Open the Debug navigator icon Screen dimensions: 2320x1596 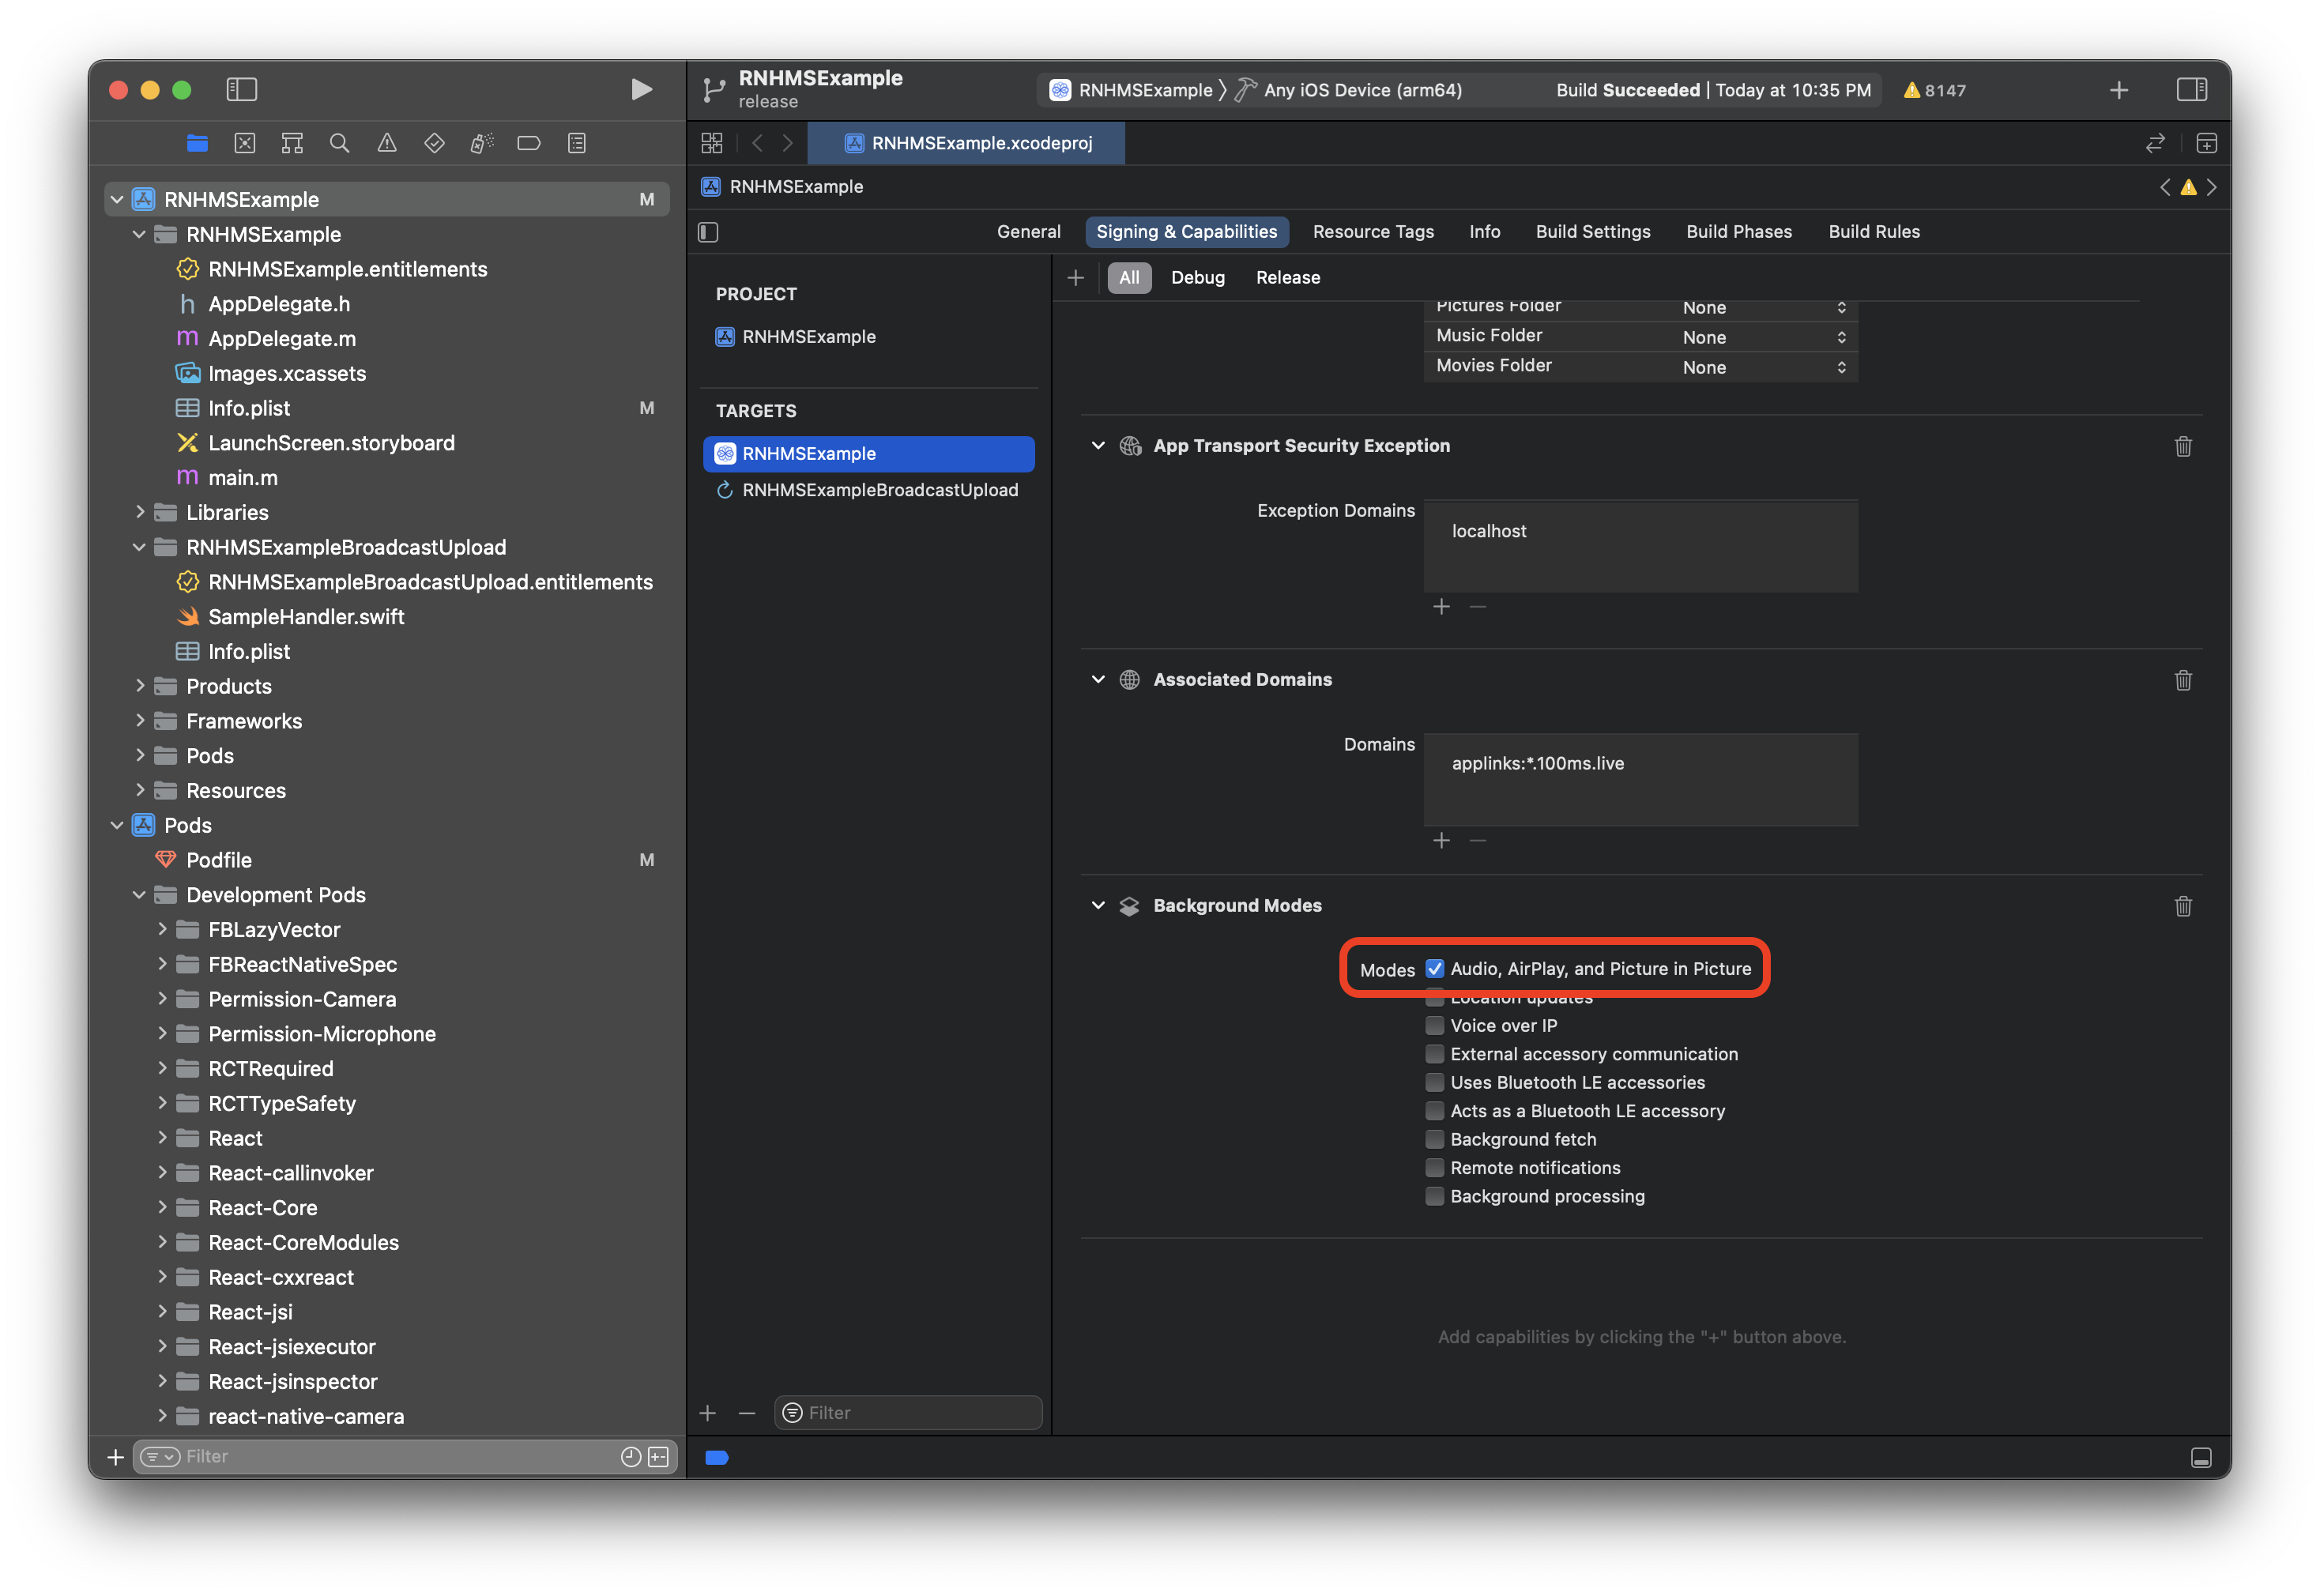coord(481,143)
